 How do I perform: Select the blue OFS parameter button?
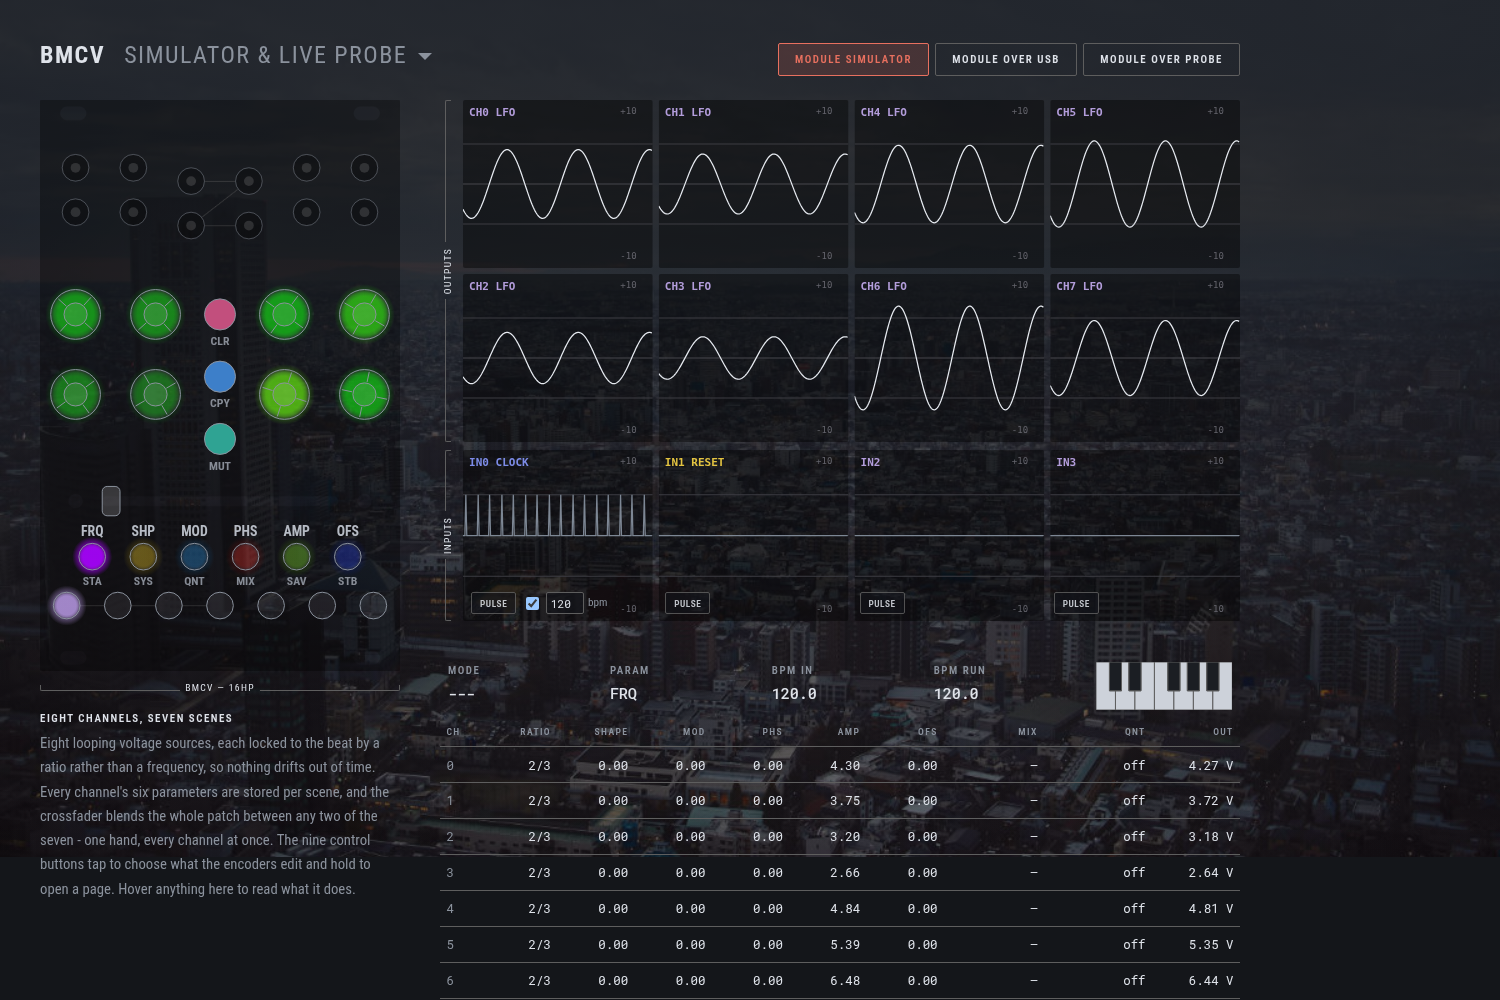point(347,556)
